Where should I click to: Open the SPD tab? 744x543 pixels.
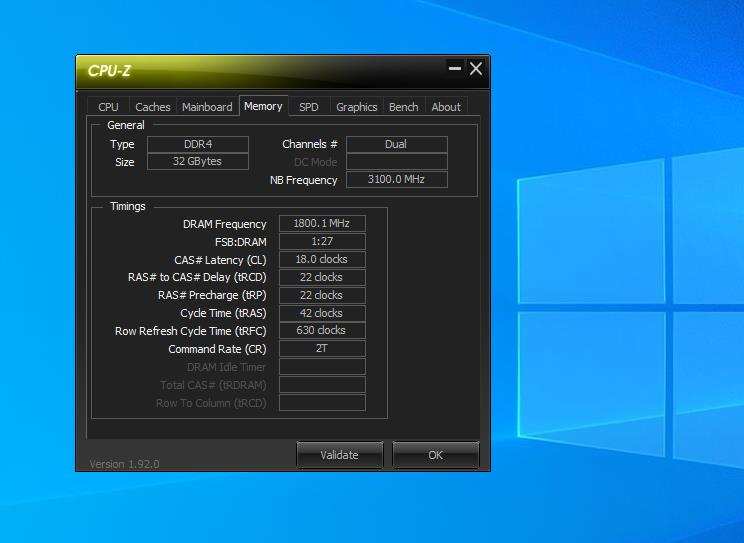(309, 107)
